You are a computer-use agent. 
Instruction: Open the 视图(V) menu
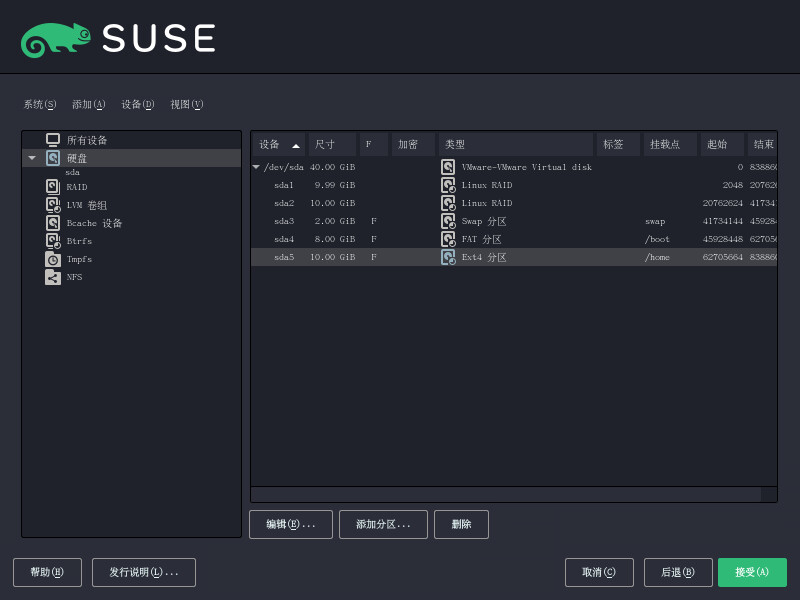click(186, 104)
